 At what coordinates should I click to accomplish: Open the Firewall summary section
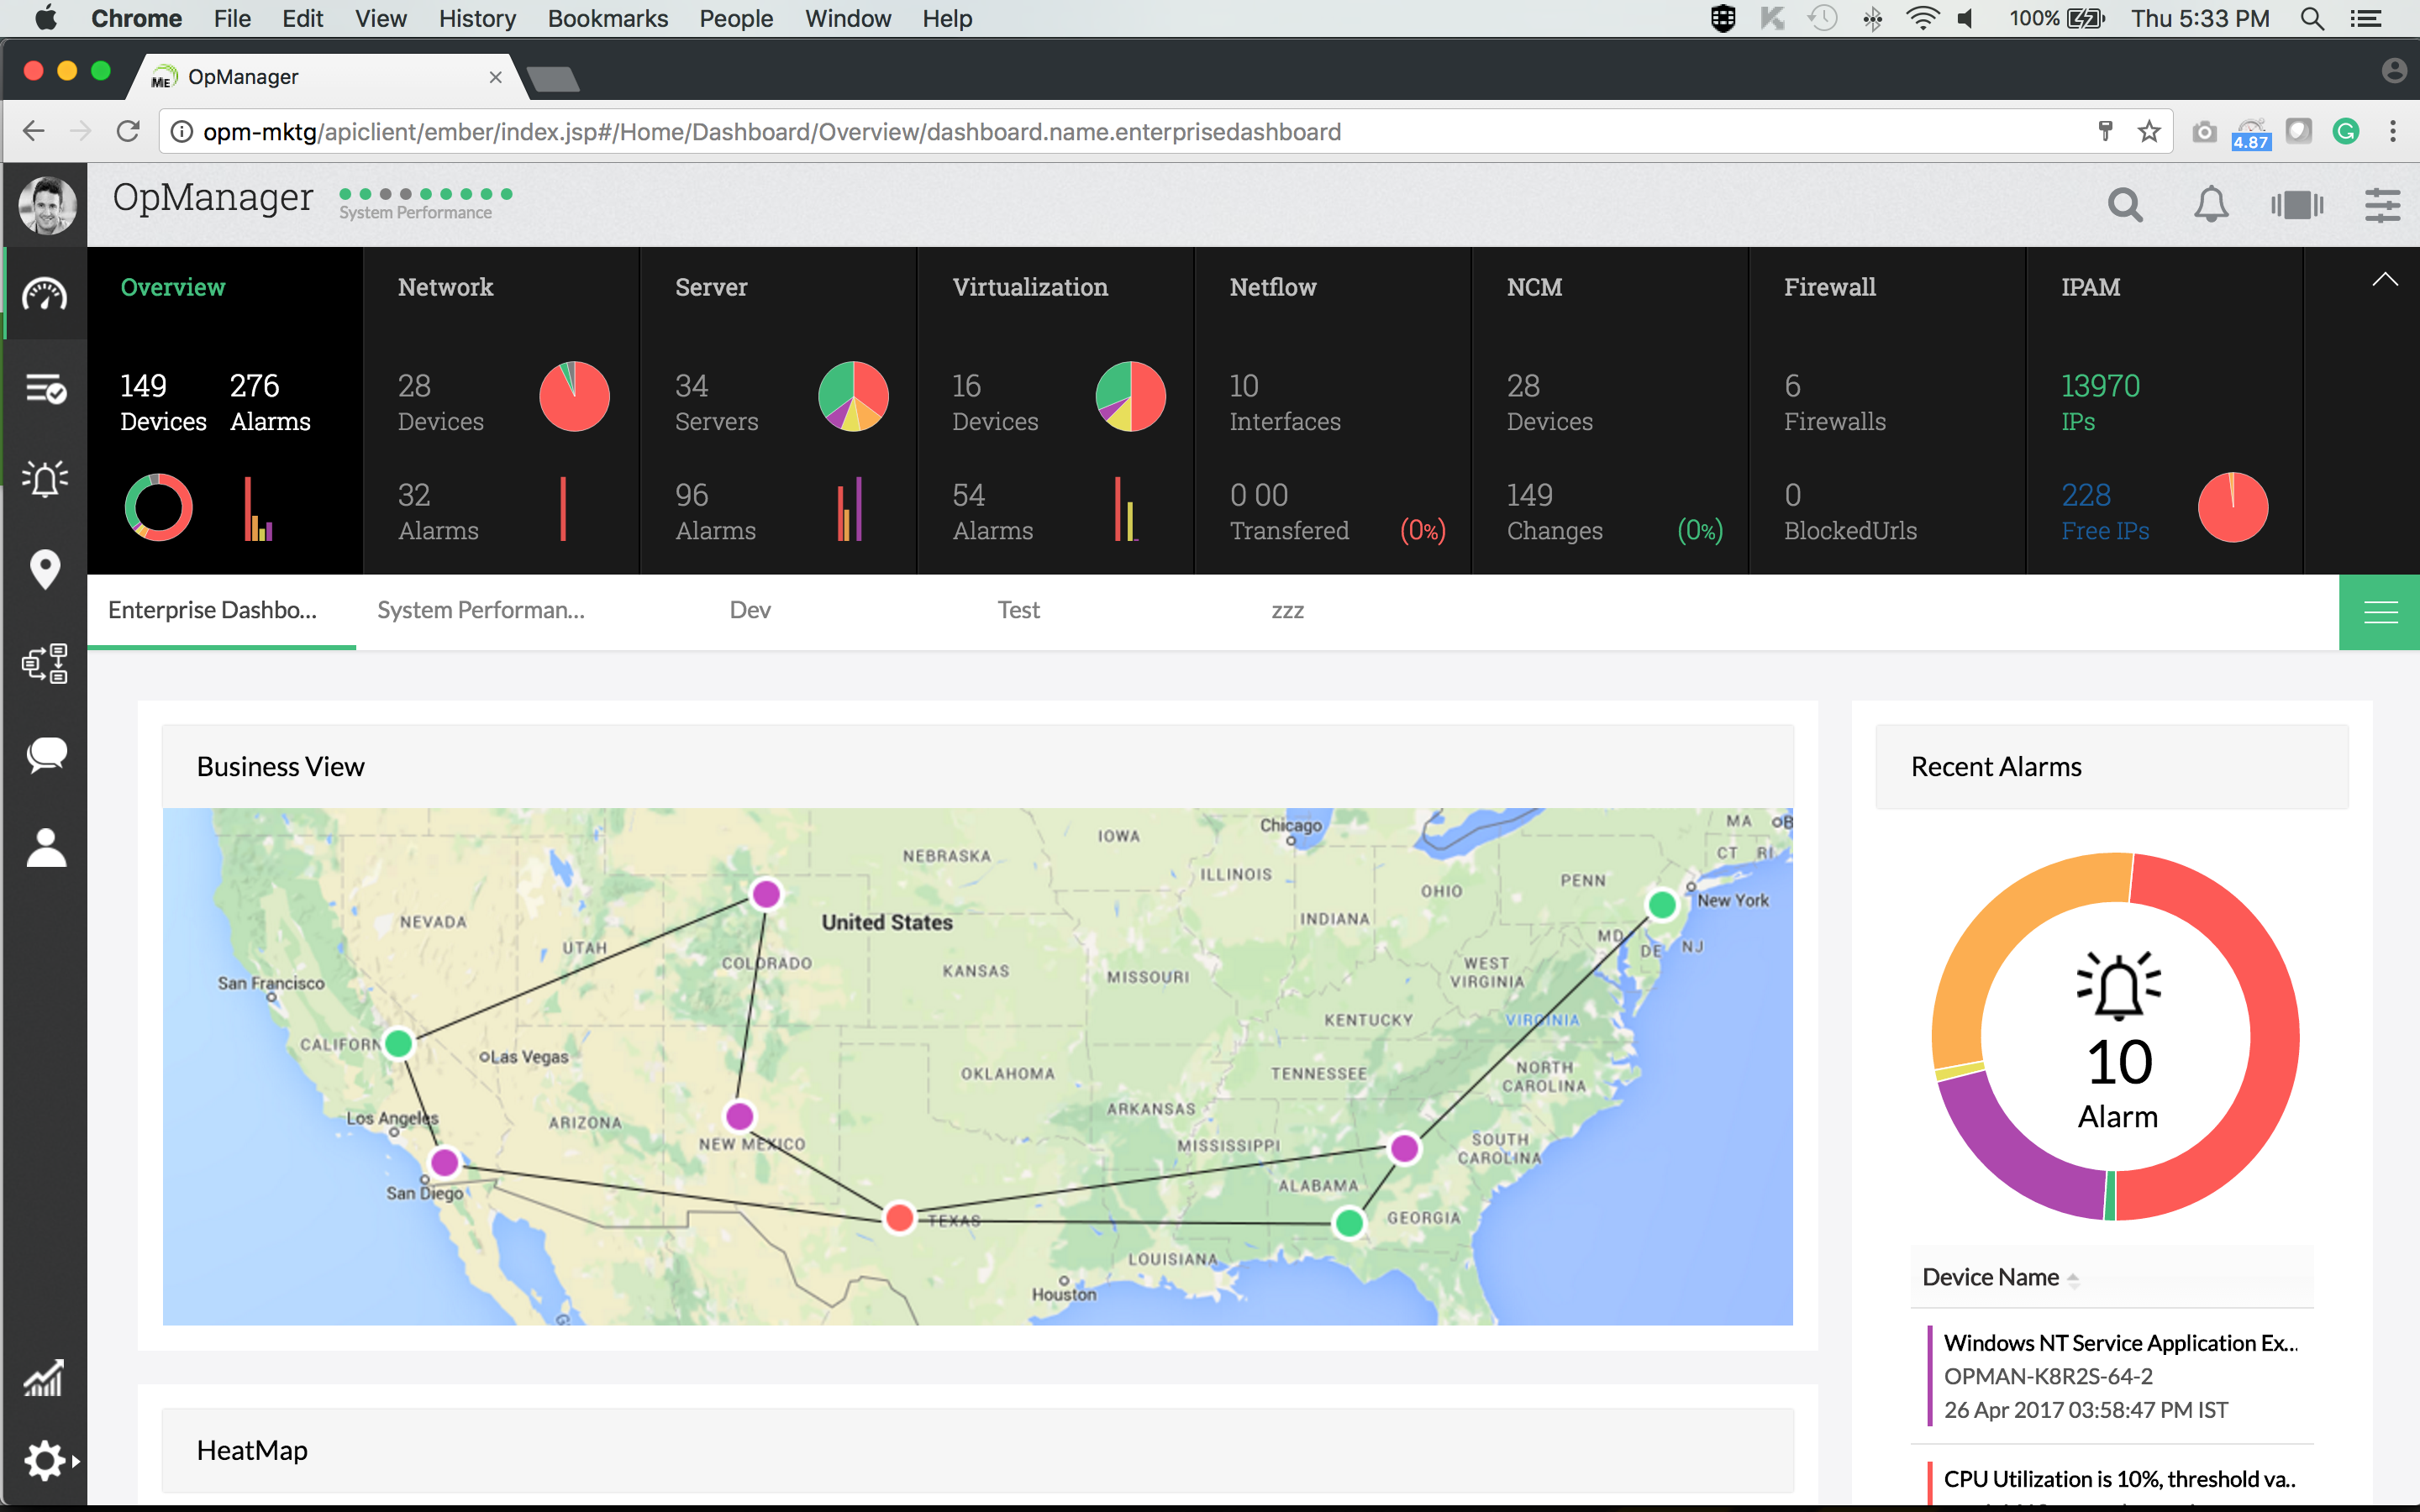click(x=1829, y=288)
